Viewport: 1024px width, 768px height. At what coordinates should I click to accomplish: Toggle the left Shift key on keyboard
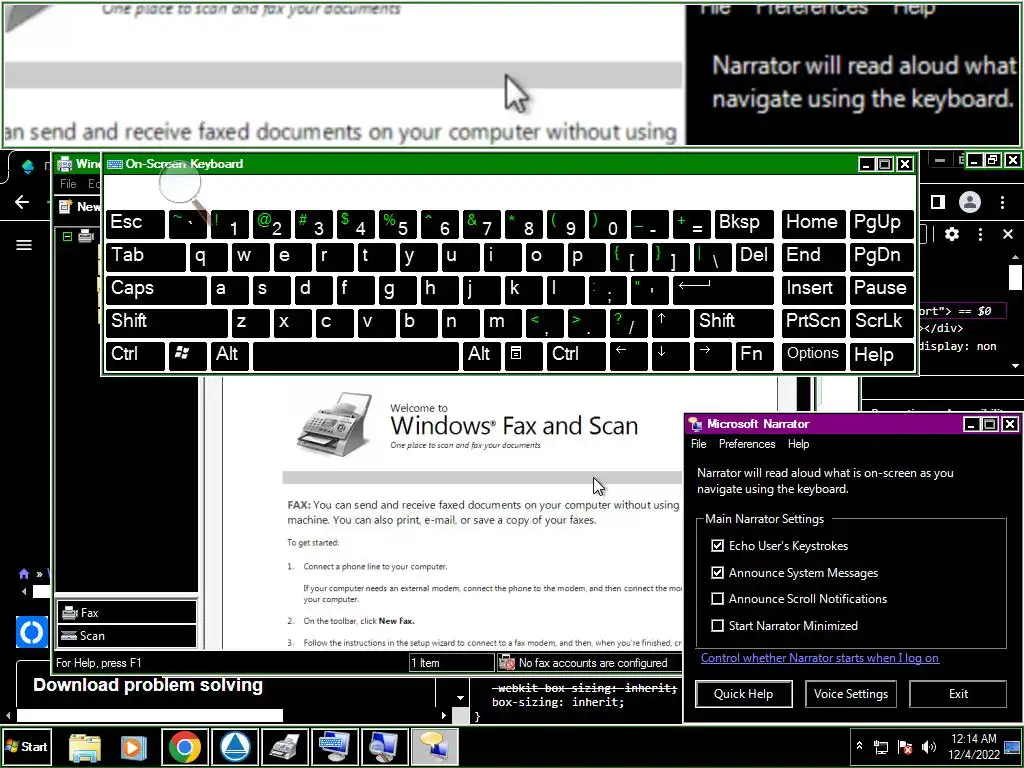(167, 322)
